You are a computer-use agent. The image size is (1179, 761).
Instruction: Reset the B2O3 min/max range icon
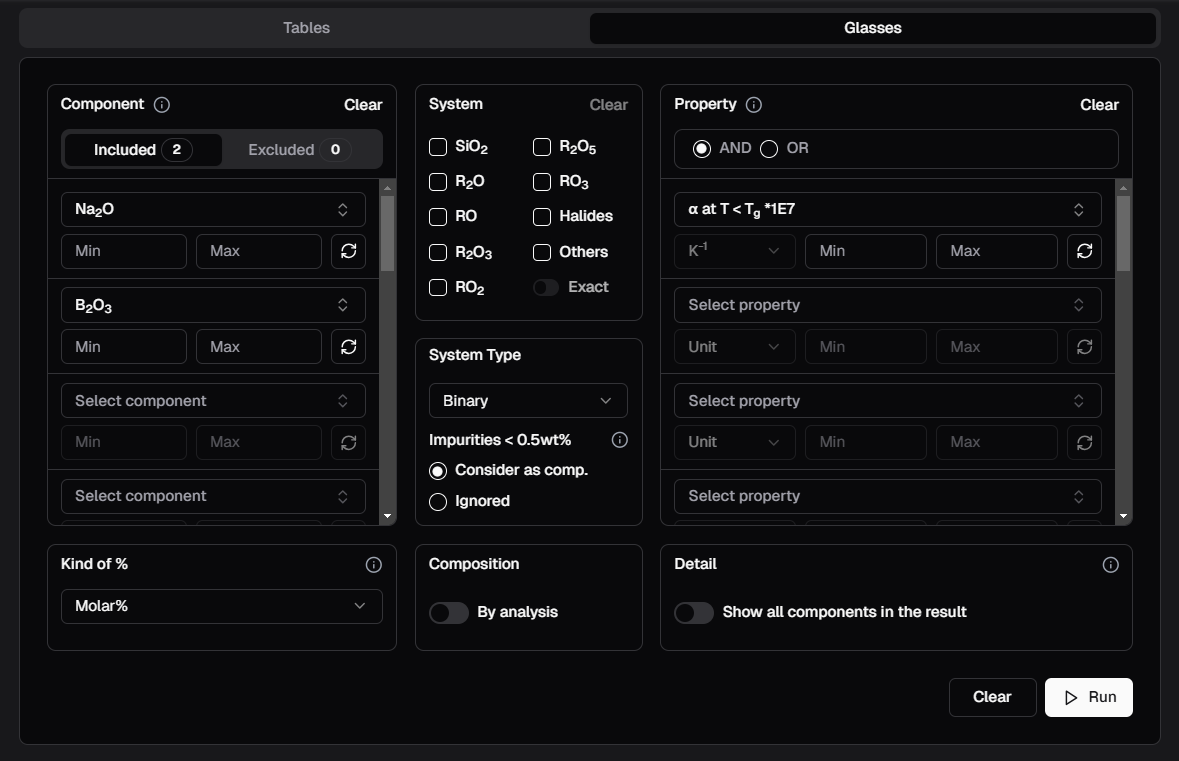click(348, 347)
